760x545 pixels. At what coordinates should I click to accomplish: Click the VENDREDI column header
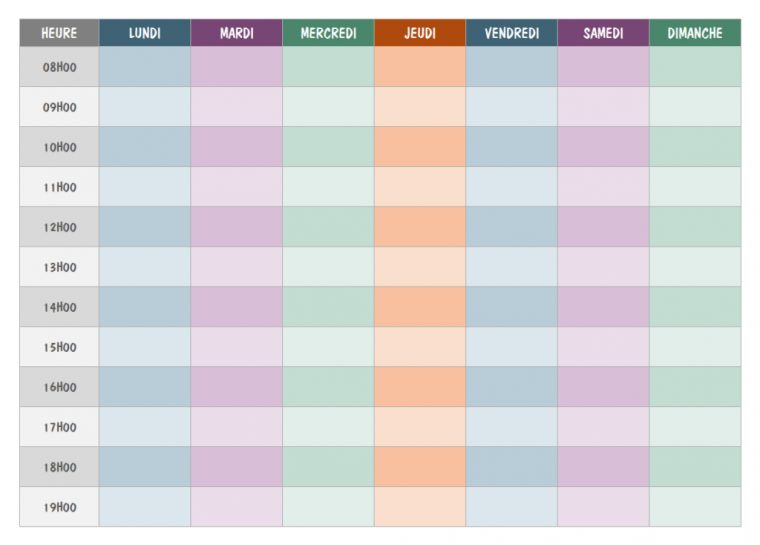(x=511, y=33)
